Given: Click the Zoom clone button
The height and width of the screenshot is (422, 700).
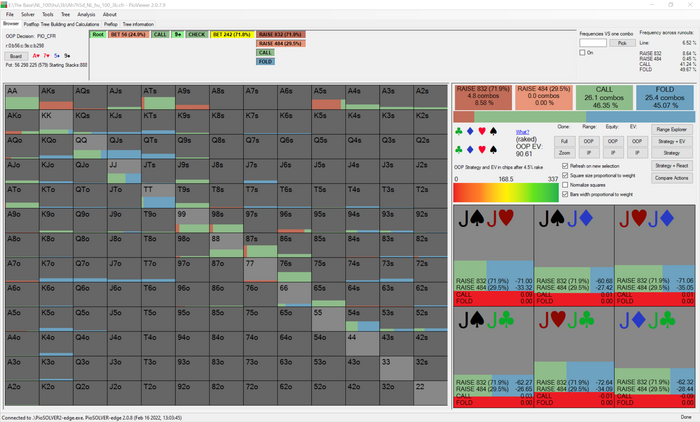Looking at the screenshot, I should [x=564, y=153].
